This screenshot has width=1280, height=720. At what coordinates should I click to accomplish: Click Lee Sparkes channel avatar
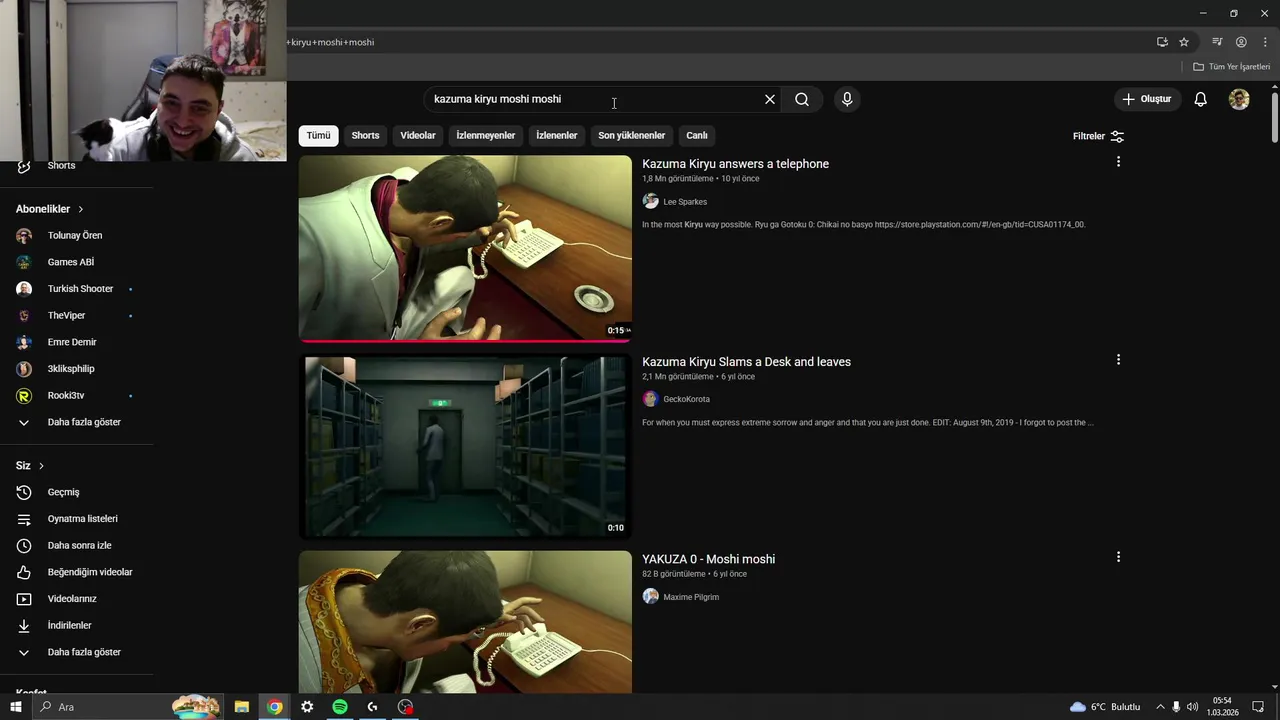click(651, 201)
